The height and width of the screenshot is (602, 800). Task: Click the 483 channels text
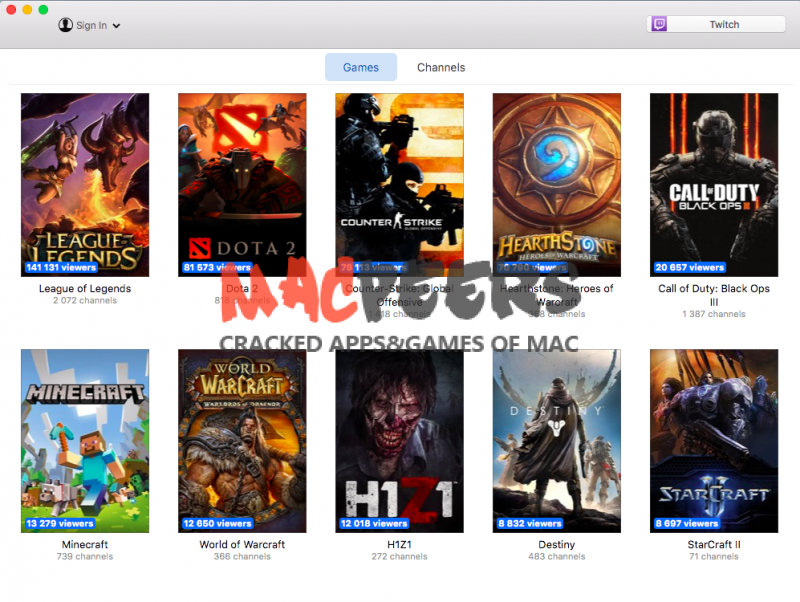tap(557, 557)
